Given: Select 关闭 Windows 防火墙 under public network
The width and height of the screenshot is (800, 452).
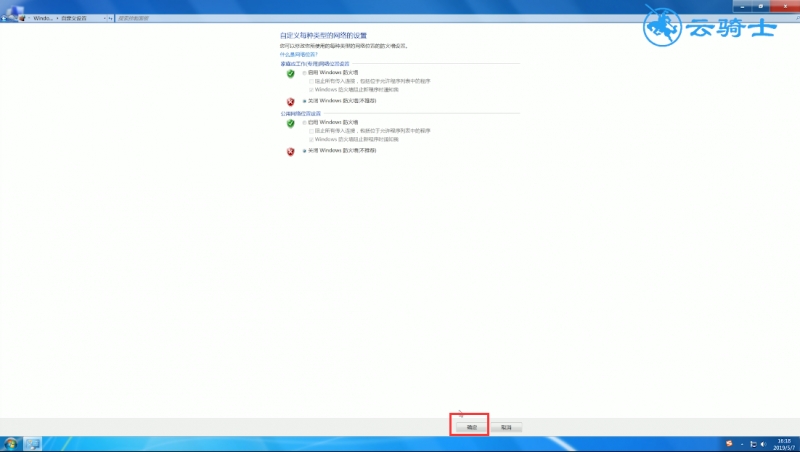Looking at the screenshot, I should pyautogui.click(x=305, y=151).
